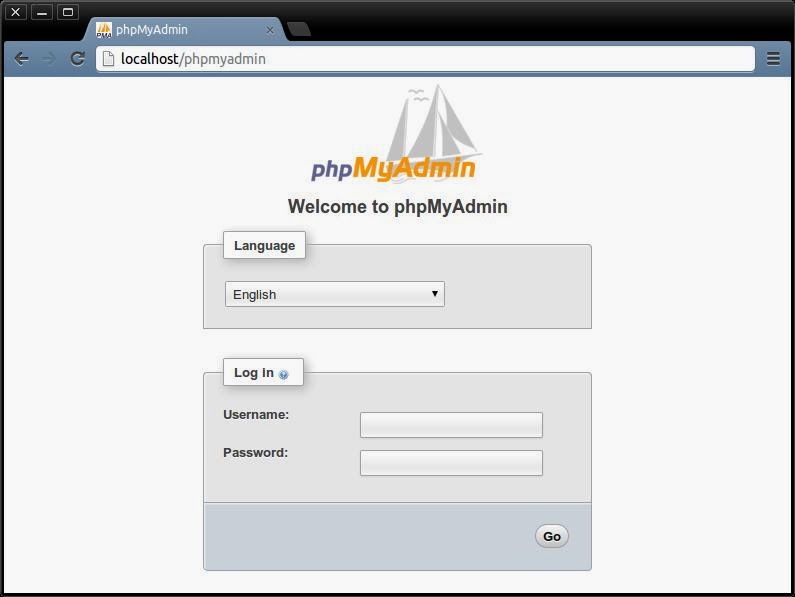Minimize the browser window
Screen dimensions: 795x597
[x=42, y=12]
